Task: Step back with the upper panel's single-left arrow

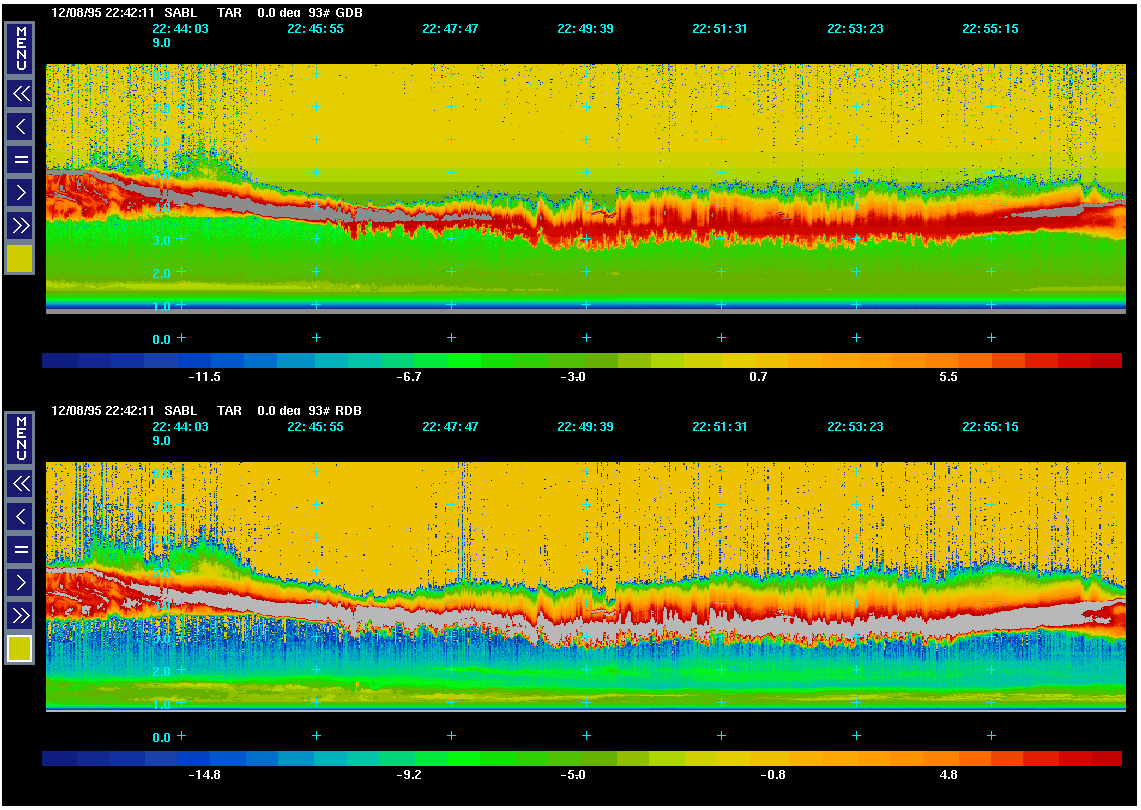Action: [20, 127]
